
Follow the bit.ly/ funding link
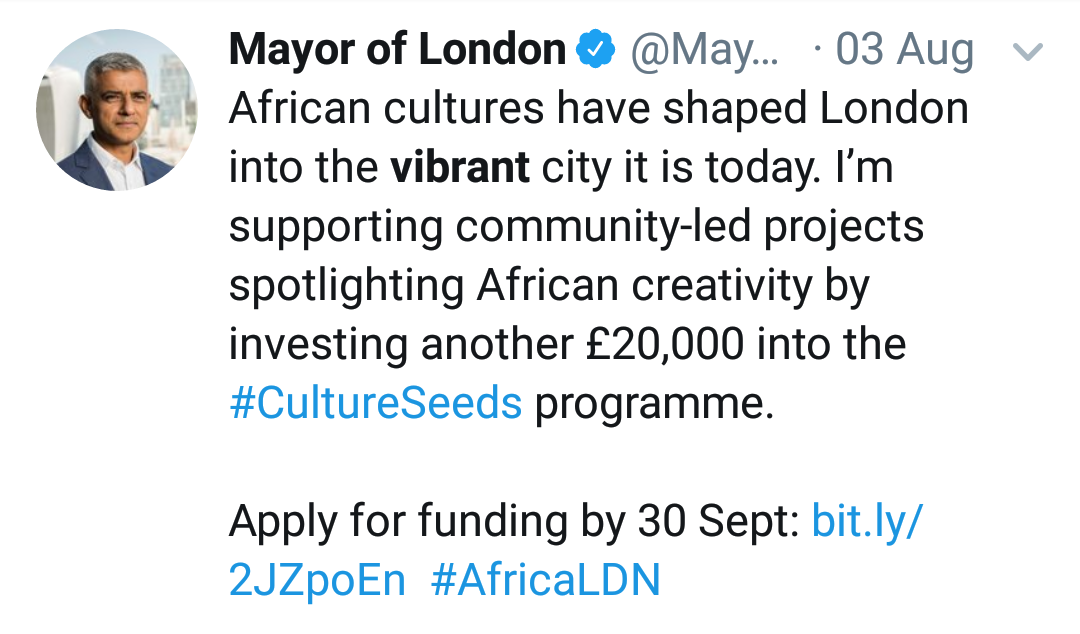(x=865, y=520)
